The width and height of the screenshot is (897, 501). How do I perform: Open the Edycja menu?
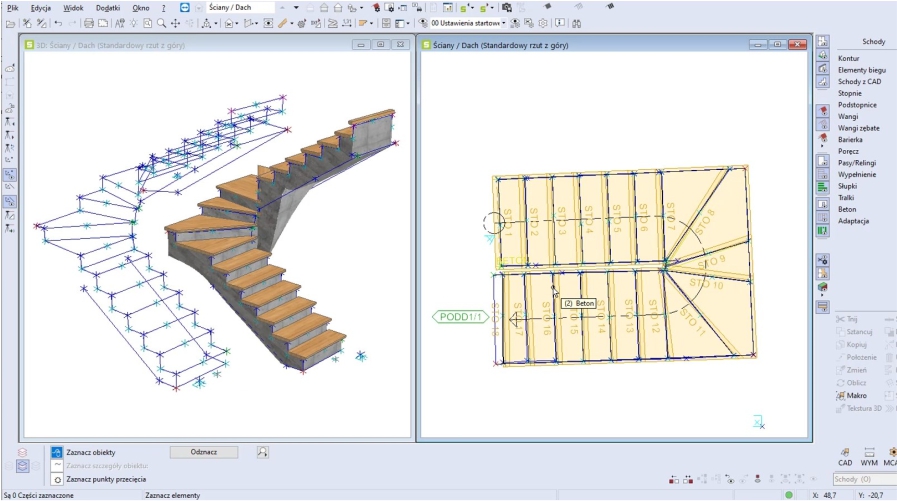(41, 7)
